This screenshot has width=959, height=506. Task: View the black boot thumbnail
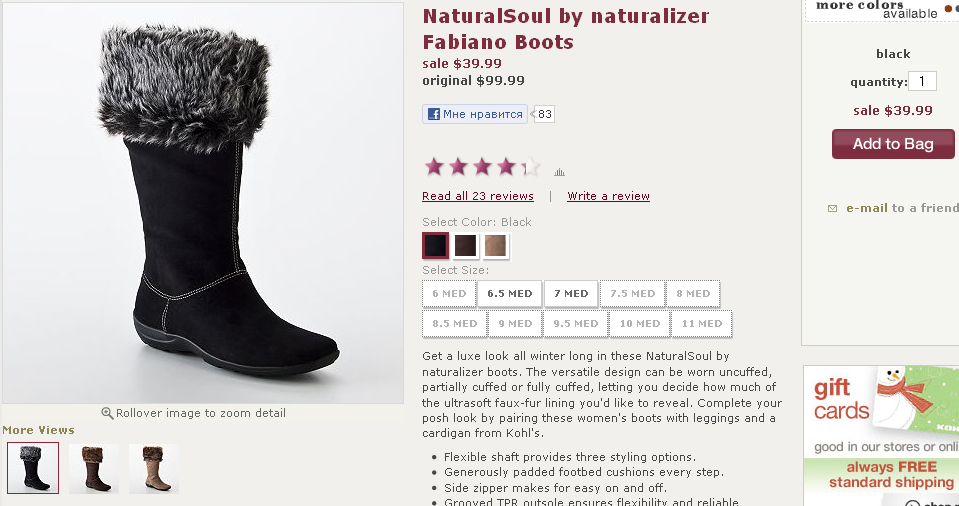tap(33, 468)
